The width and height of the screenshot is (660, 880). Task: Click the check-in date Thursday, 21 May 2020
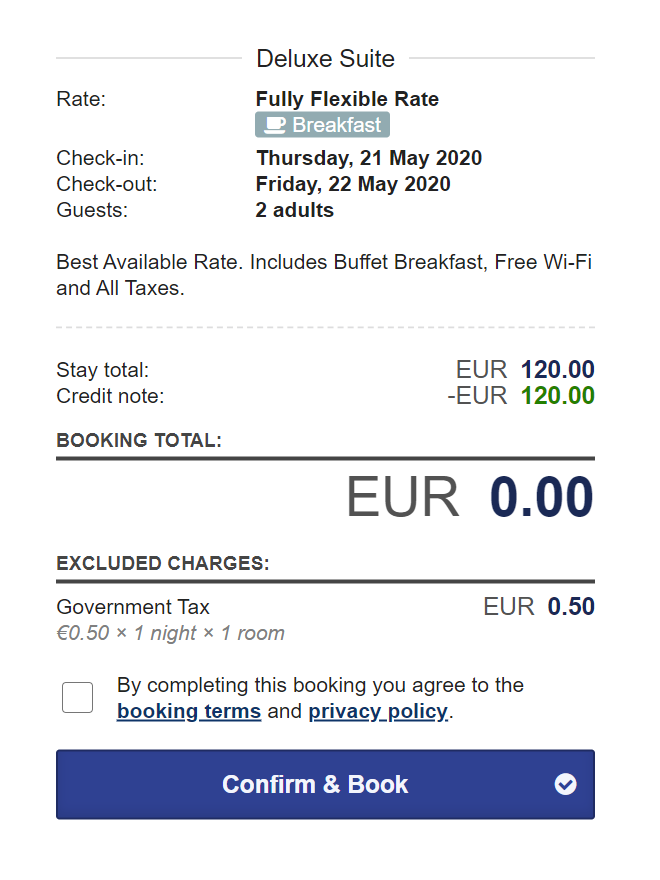click(369, 158)
